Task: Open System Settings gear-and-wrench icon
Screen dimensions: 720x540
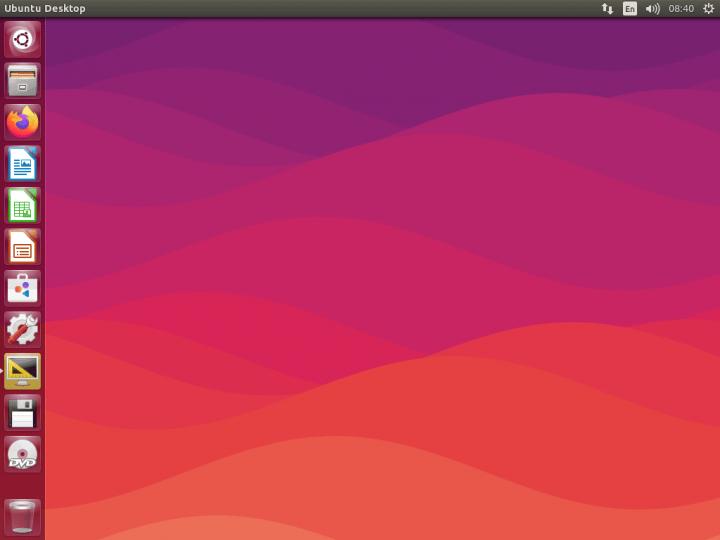Action: [x=22, y=329]
